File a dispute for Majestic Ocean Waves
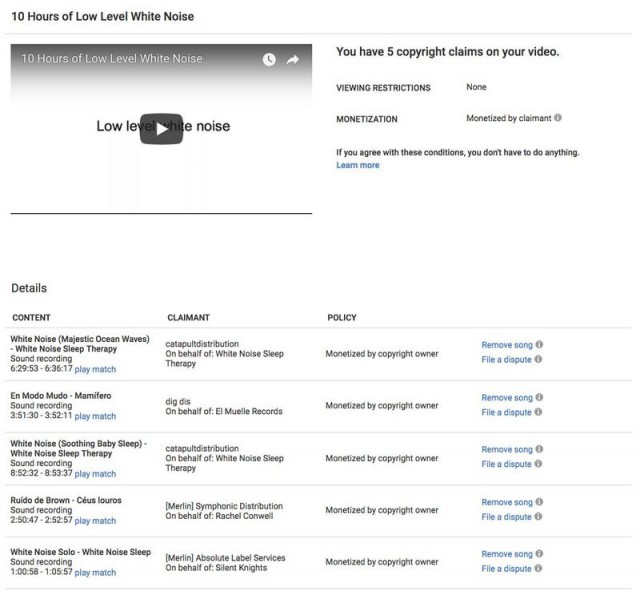Screen dimensions: 640x599 [506, 359]
